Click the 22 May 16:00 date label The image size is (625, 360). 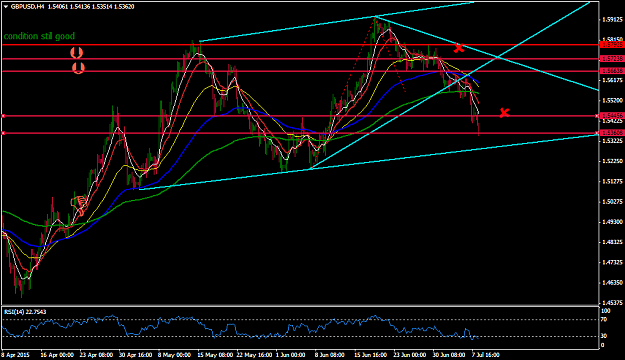pyautogui.click(x=254, y=354)
